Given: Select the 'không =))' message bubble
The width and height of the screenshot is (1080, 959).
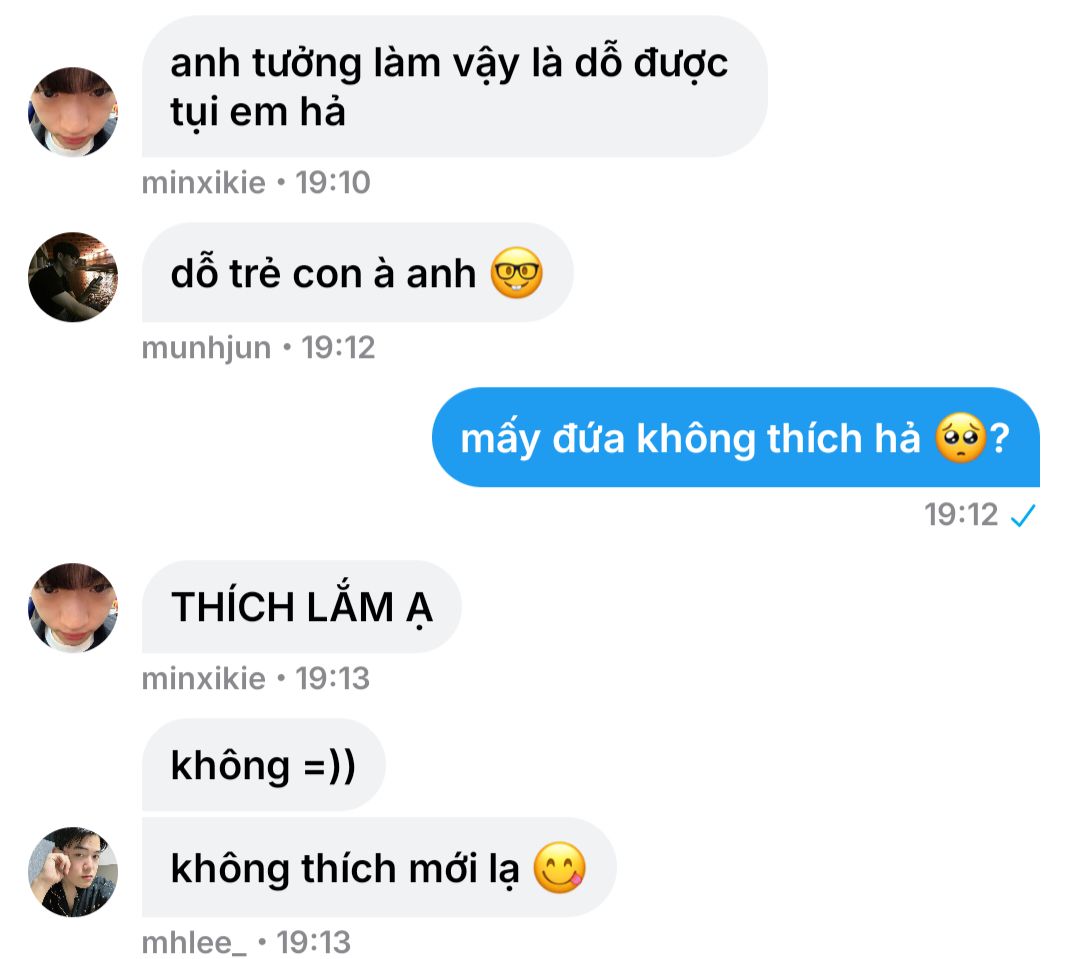Looking at the screenshot, I should pyautogui.click(x=264, y=765).
